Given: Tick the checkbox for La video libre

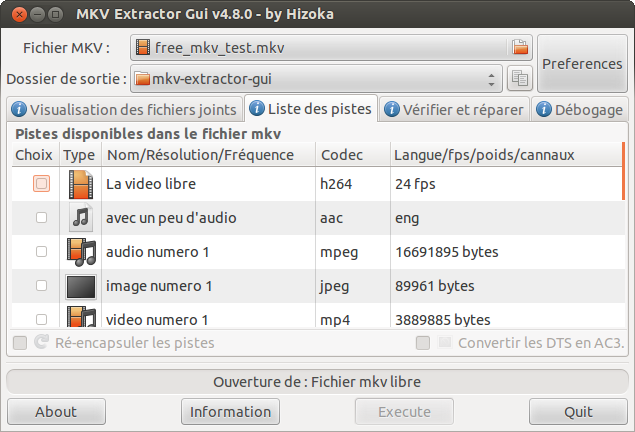Looking at the screenshot, I should click(41, 184).
